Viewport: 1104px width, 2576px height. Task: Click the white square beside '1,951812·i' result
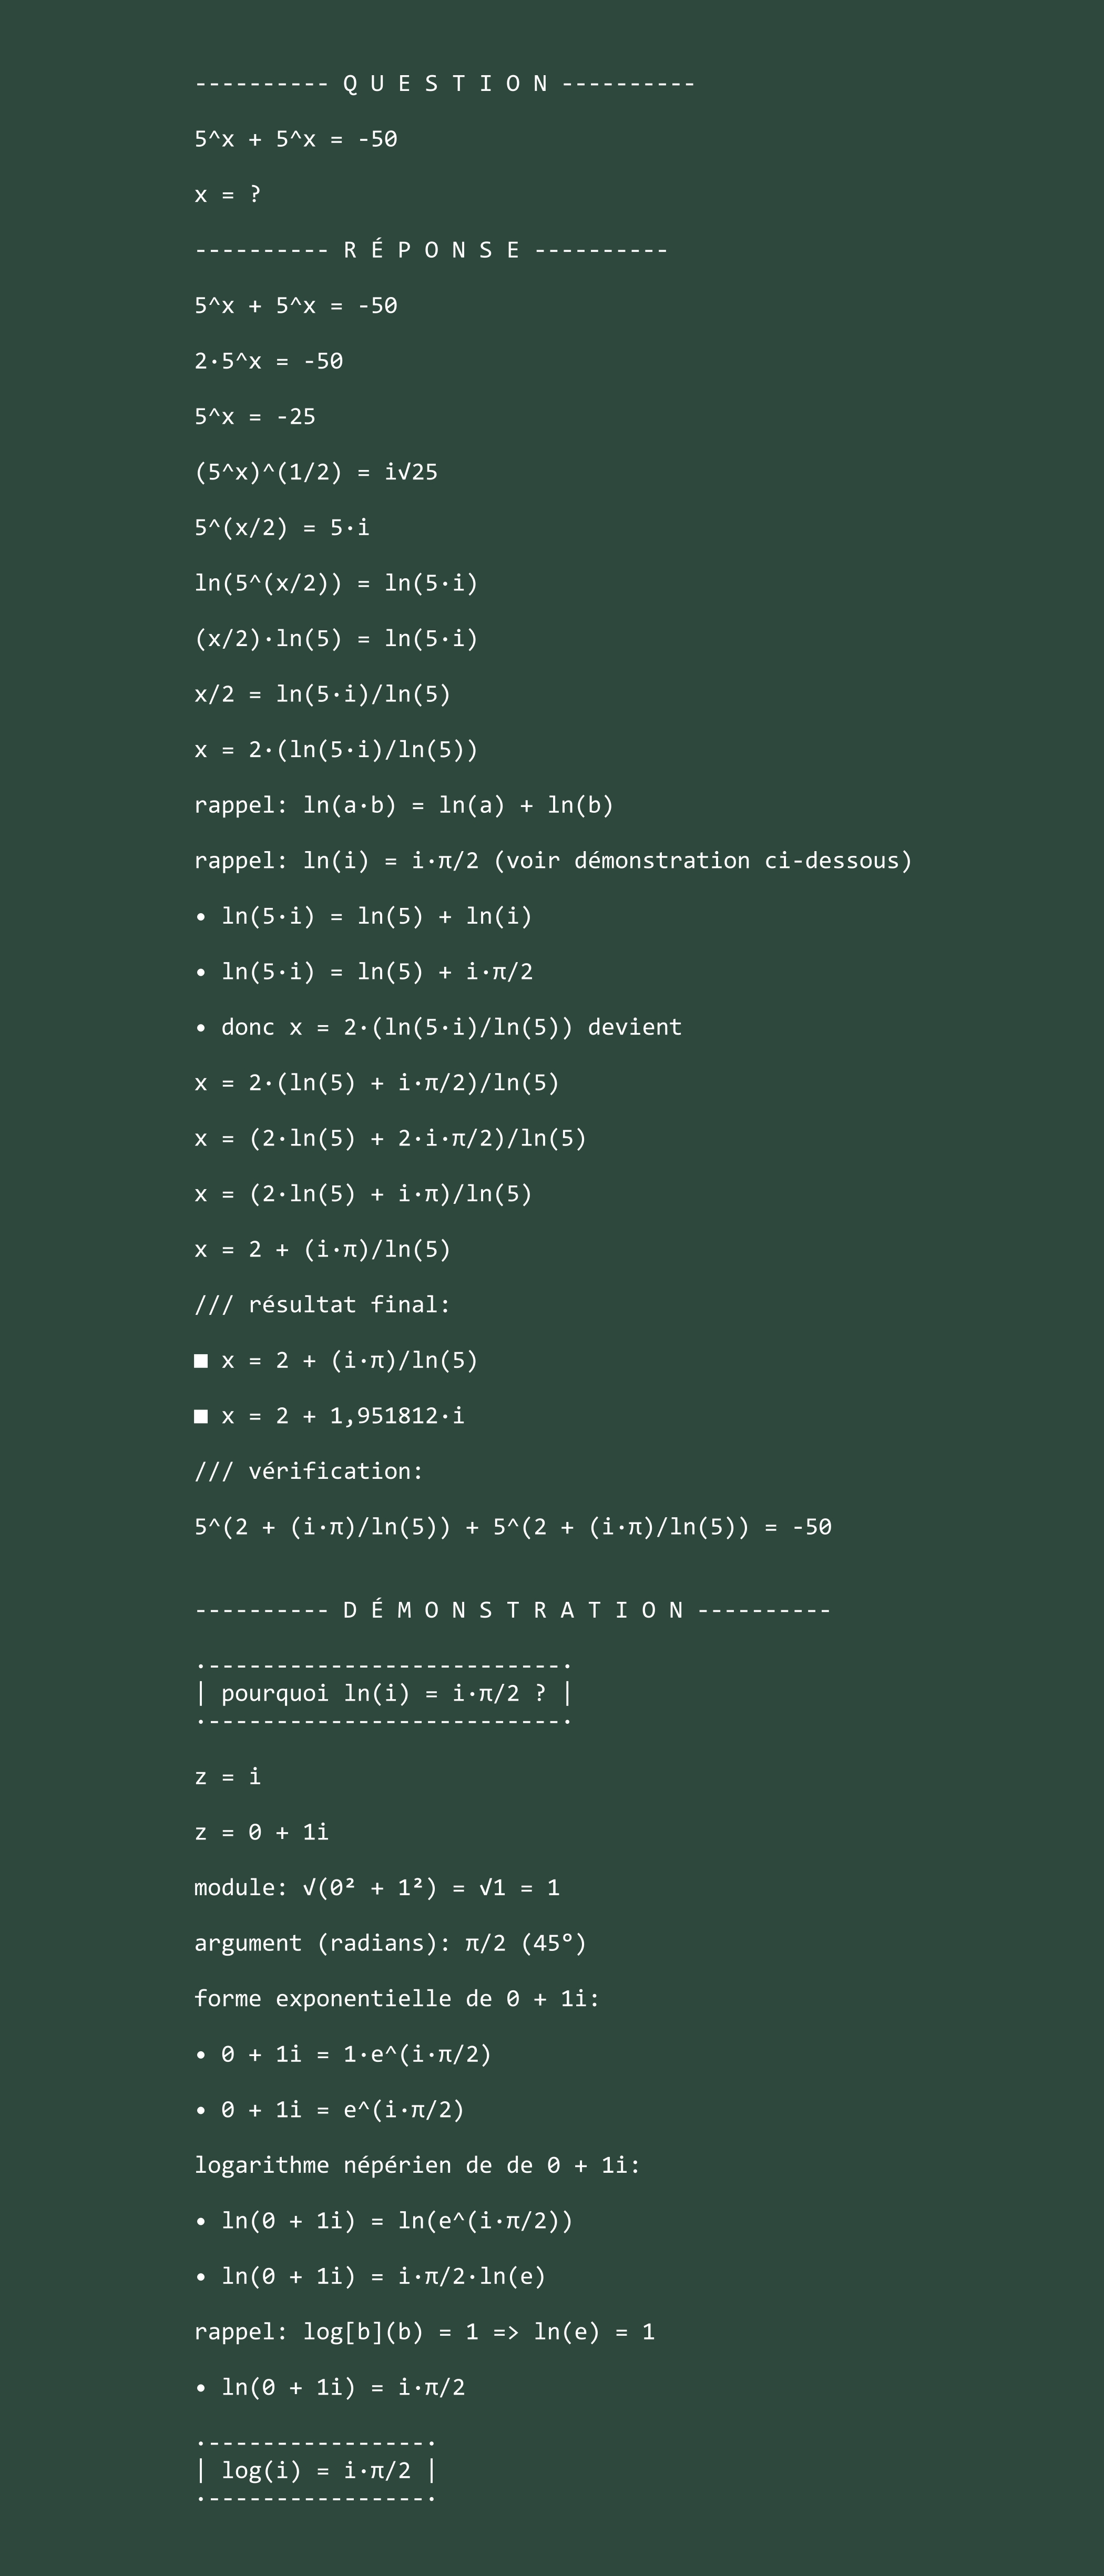point(201,1416)
